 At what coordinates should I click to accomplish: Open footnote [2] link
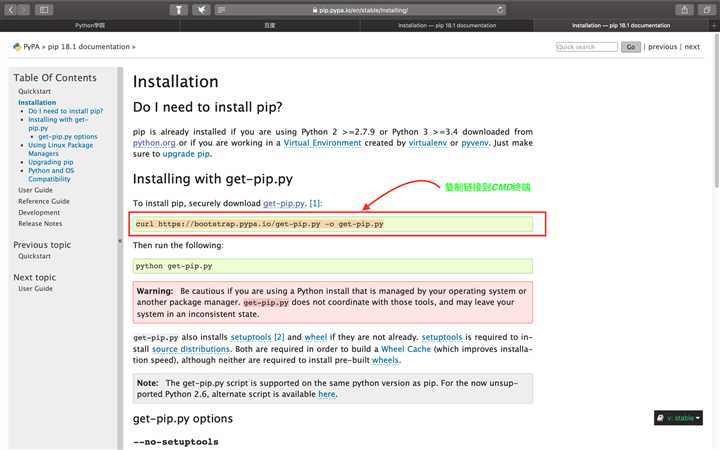click(279, 337)
